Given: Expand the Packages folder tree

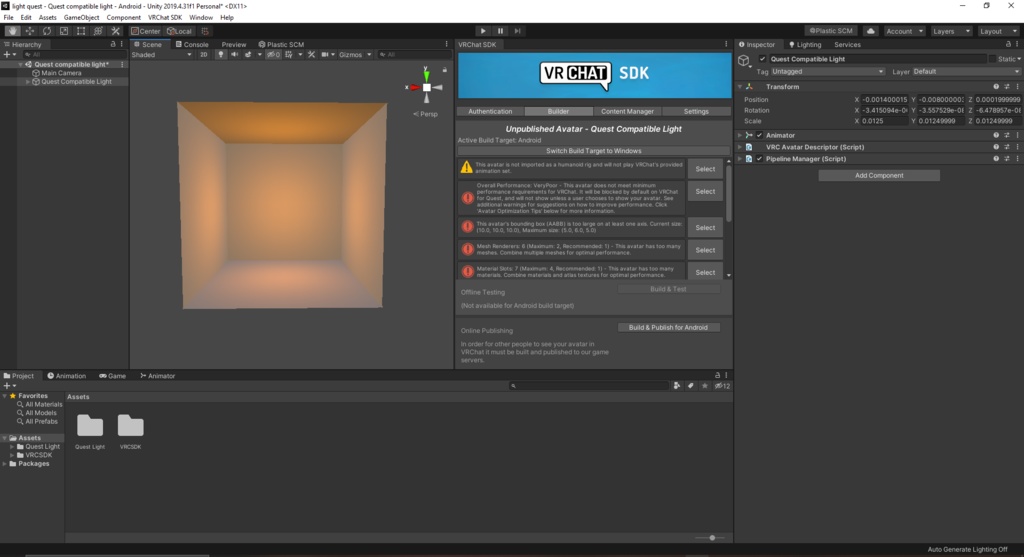Looking at the screenshot, I should (5, 464).
